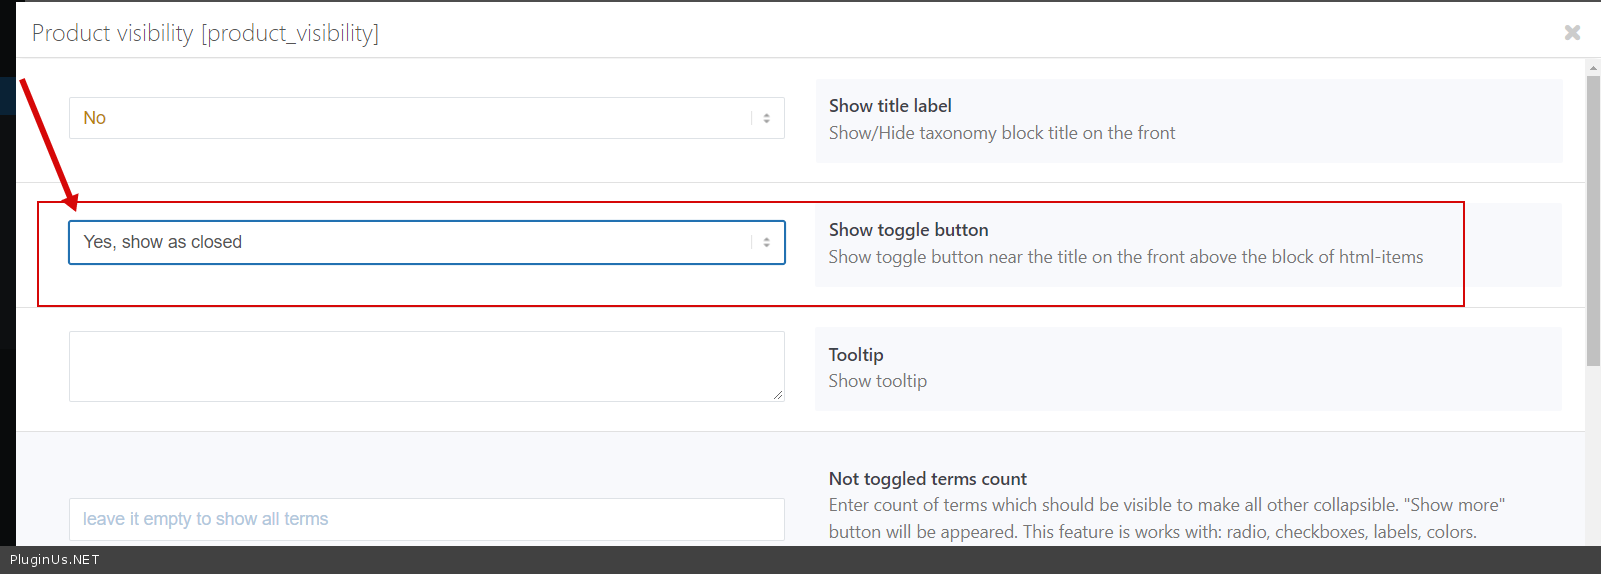The width and height of the screenshot is (1601, 574).
Task: Click the 'Tooltip' heading
Action: click(x=856, y=355)
